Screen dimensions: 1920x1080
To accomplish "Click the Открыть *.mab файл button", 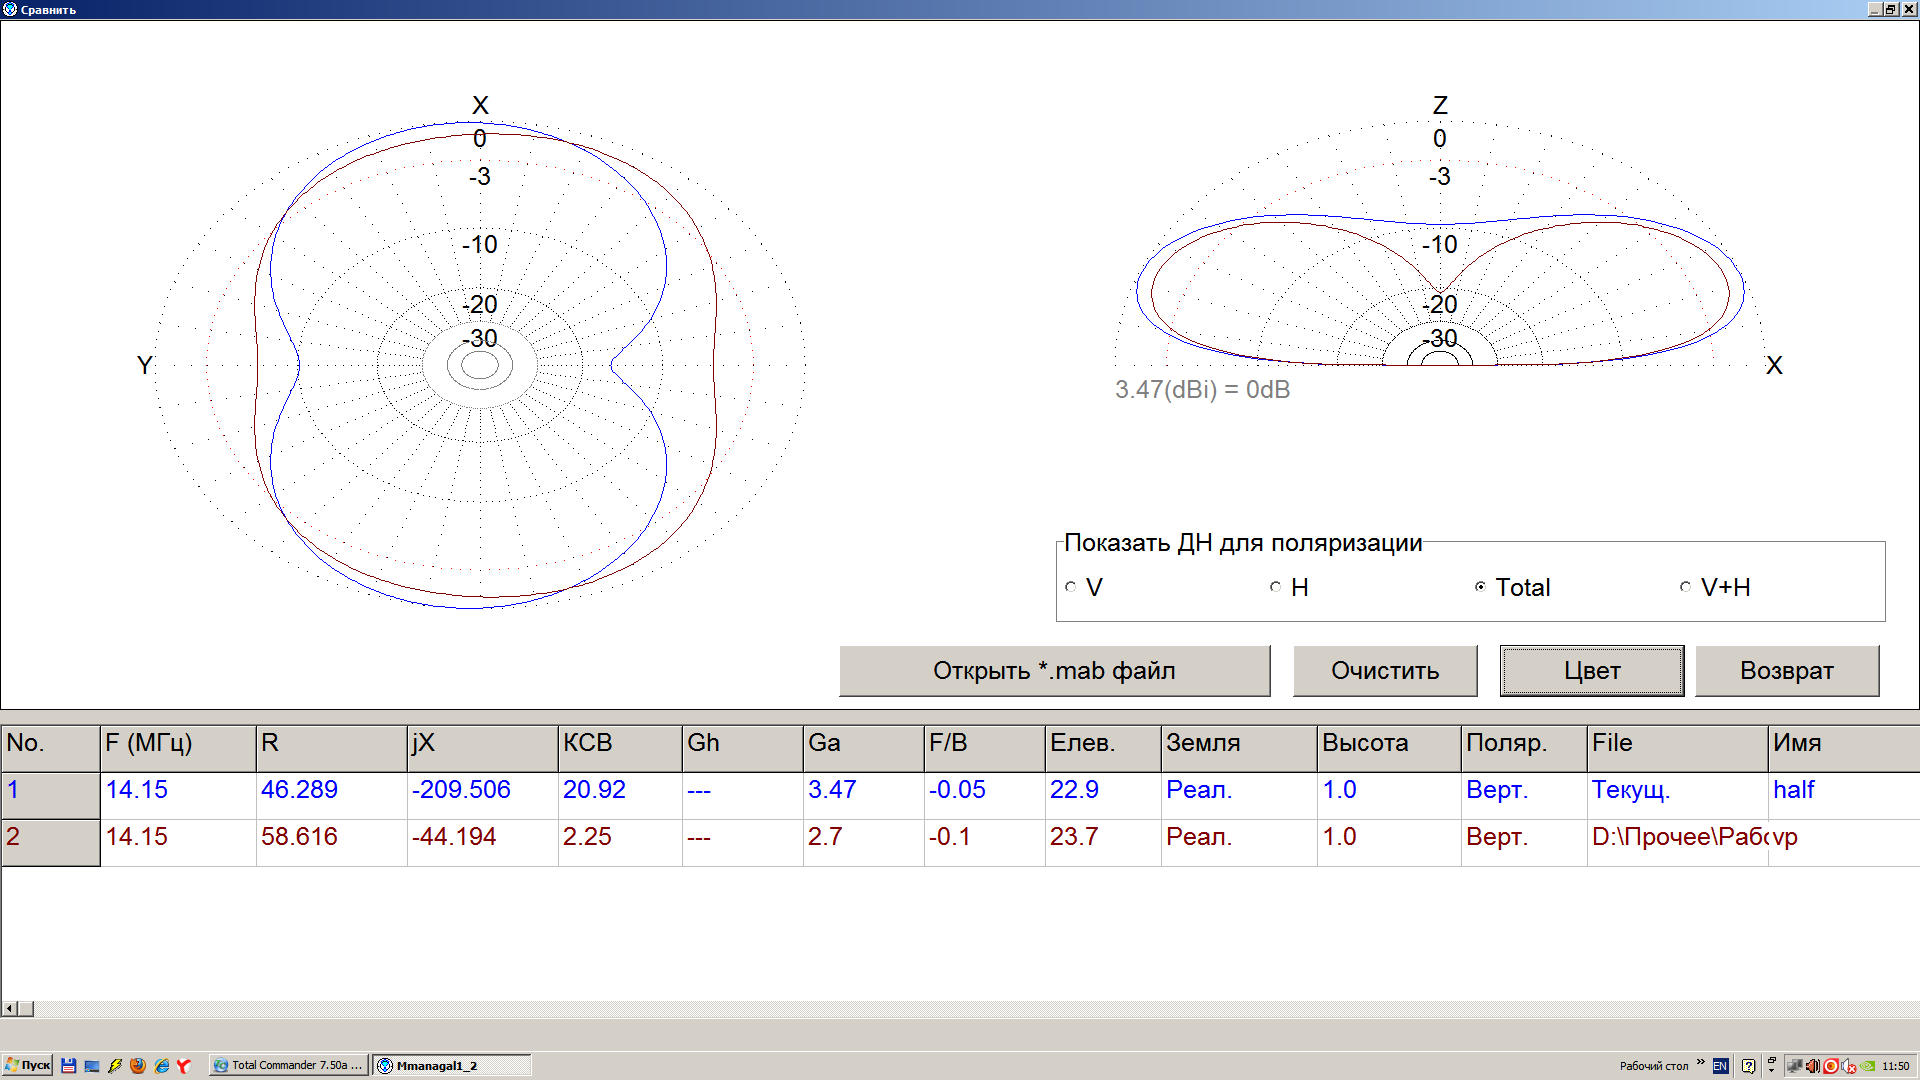I will [x=1054, y=671].
